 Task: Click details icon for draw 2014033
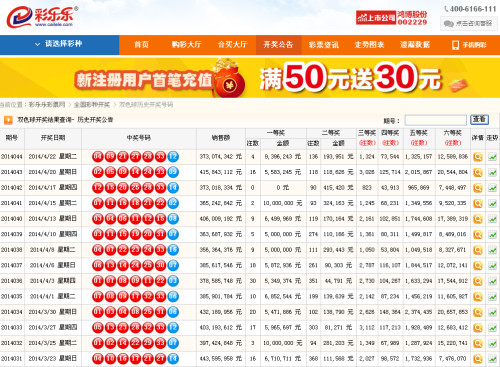tap(478, 328)
